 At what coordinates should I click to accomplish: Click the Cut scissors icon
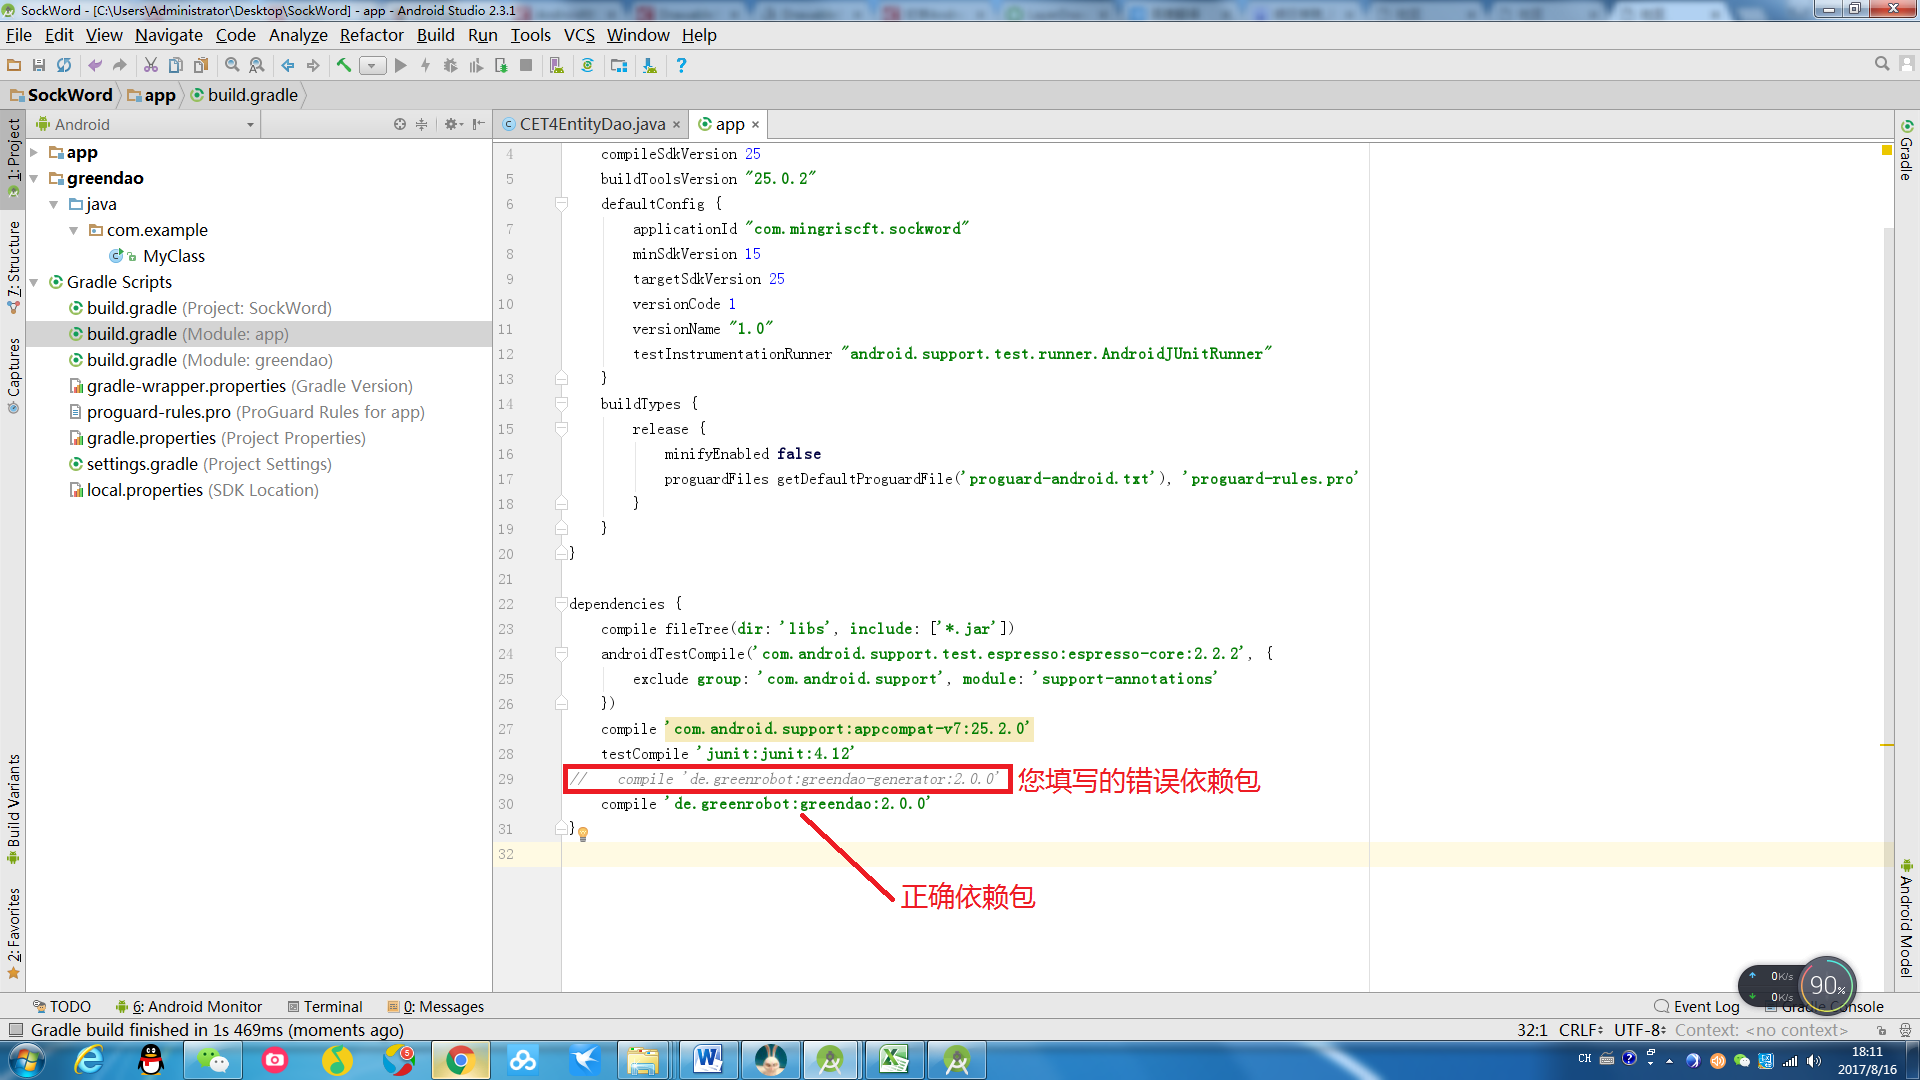(x=151, y=65)
